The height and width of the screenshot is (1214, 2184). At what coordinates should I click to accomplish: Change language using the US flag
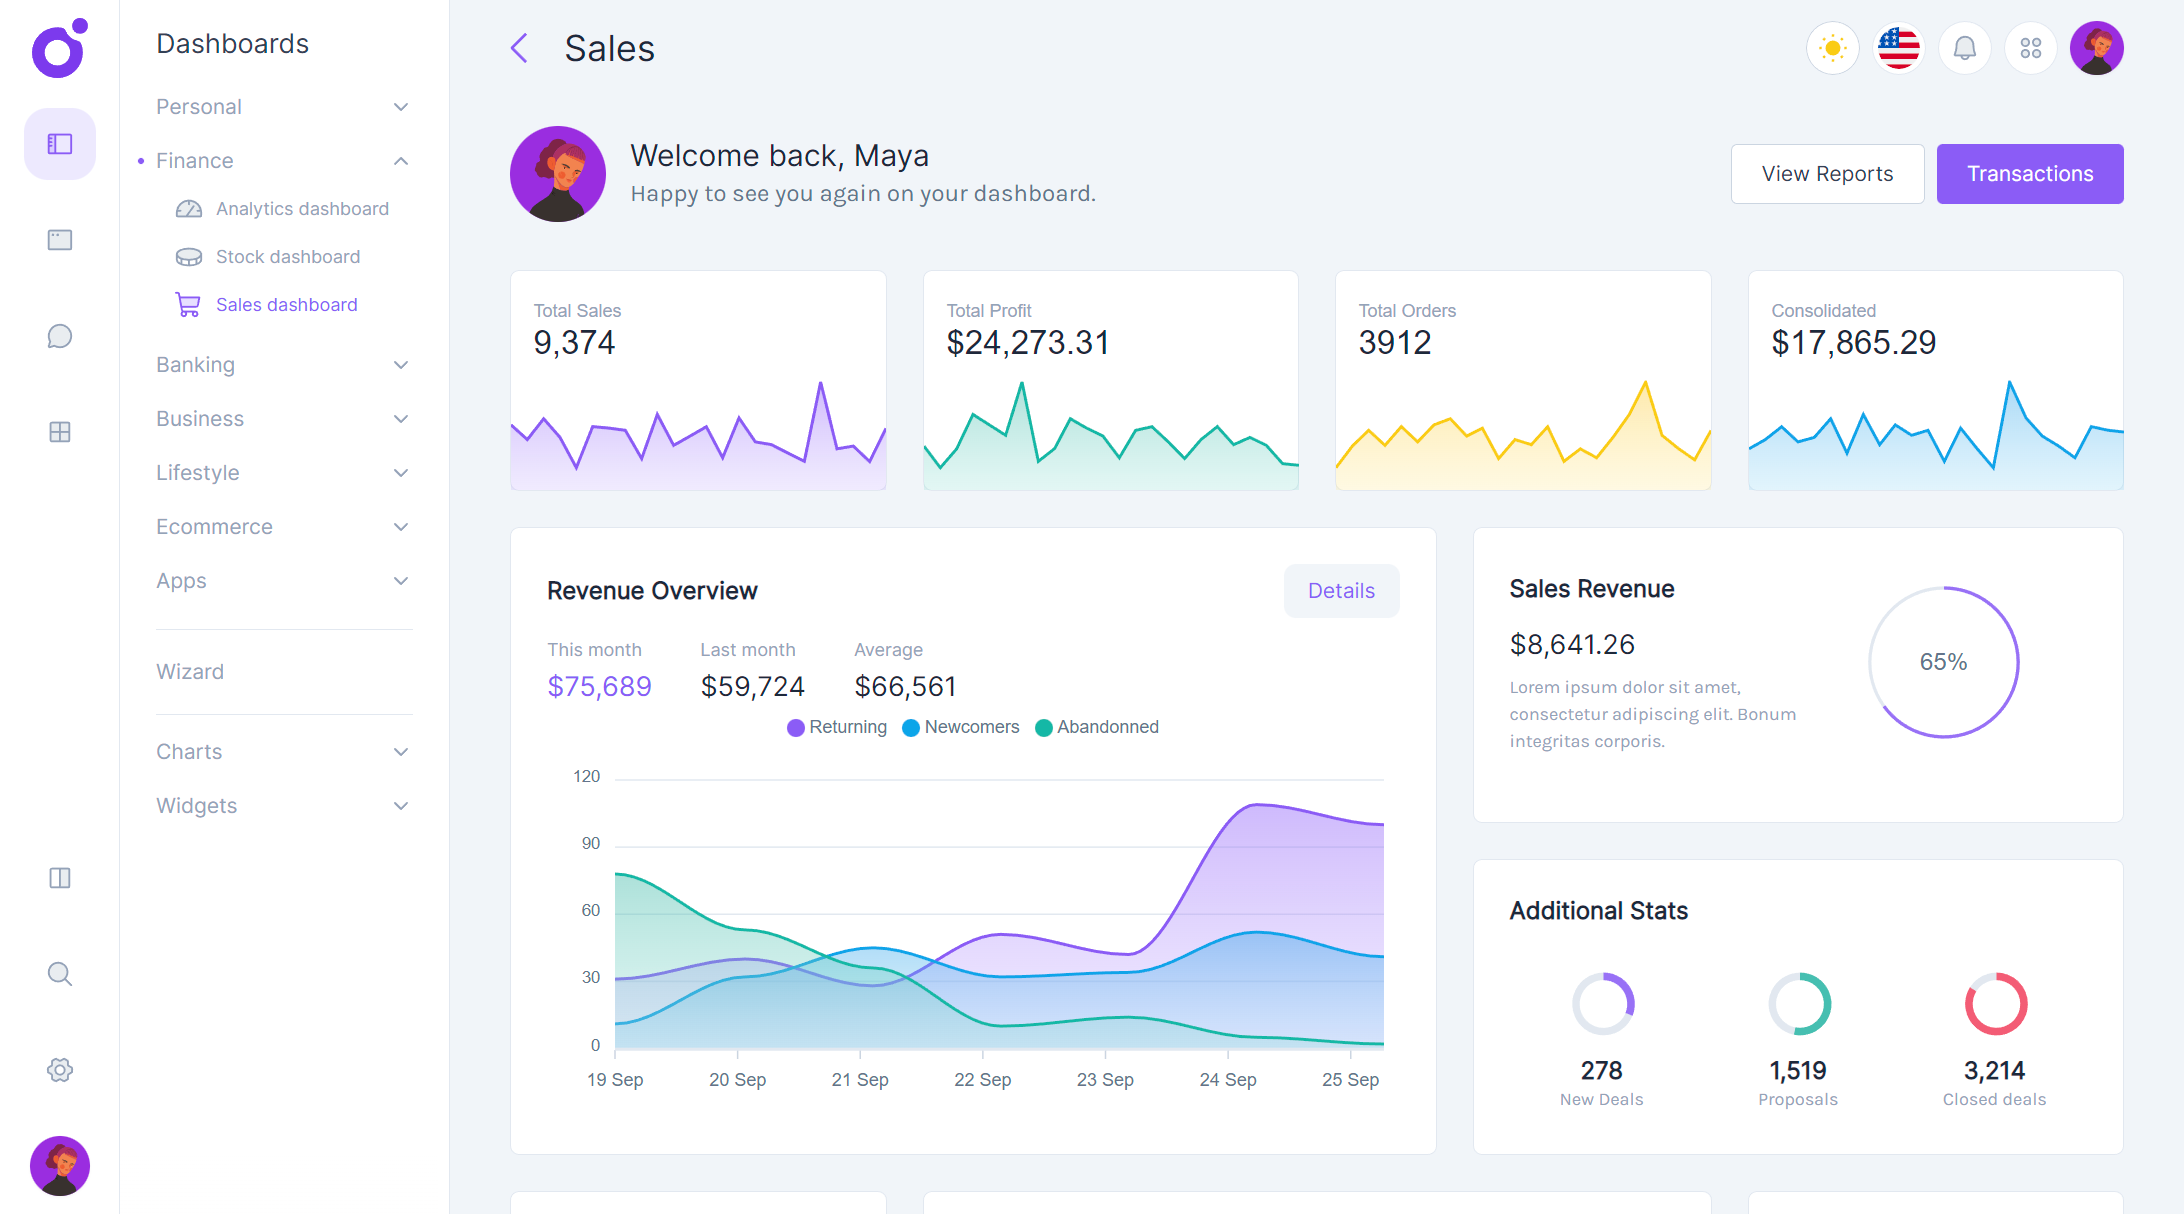pos(1898,47)
